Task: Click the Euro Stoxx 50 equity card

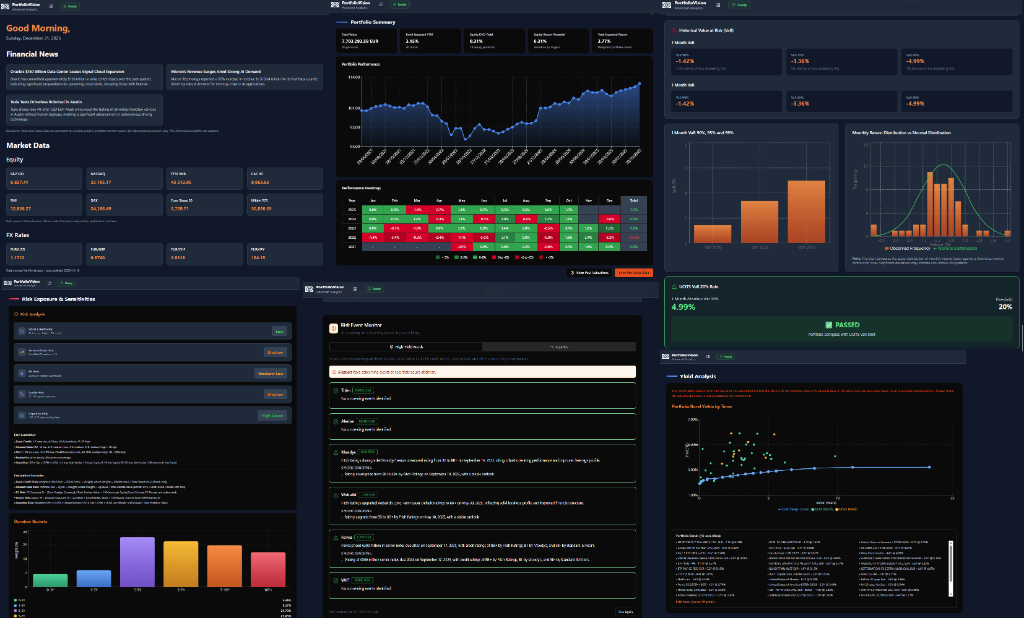Action: 205,204
